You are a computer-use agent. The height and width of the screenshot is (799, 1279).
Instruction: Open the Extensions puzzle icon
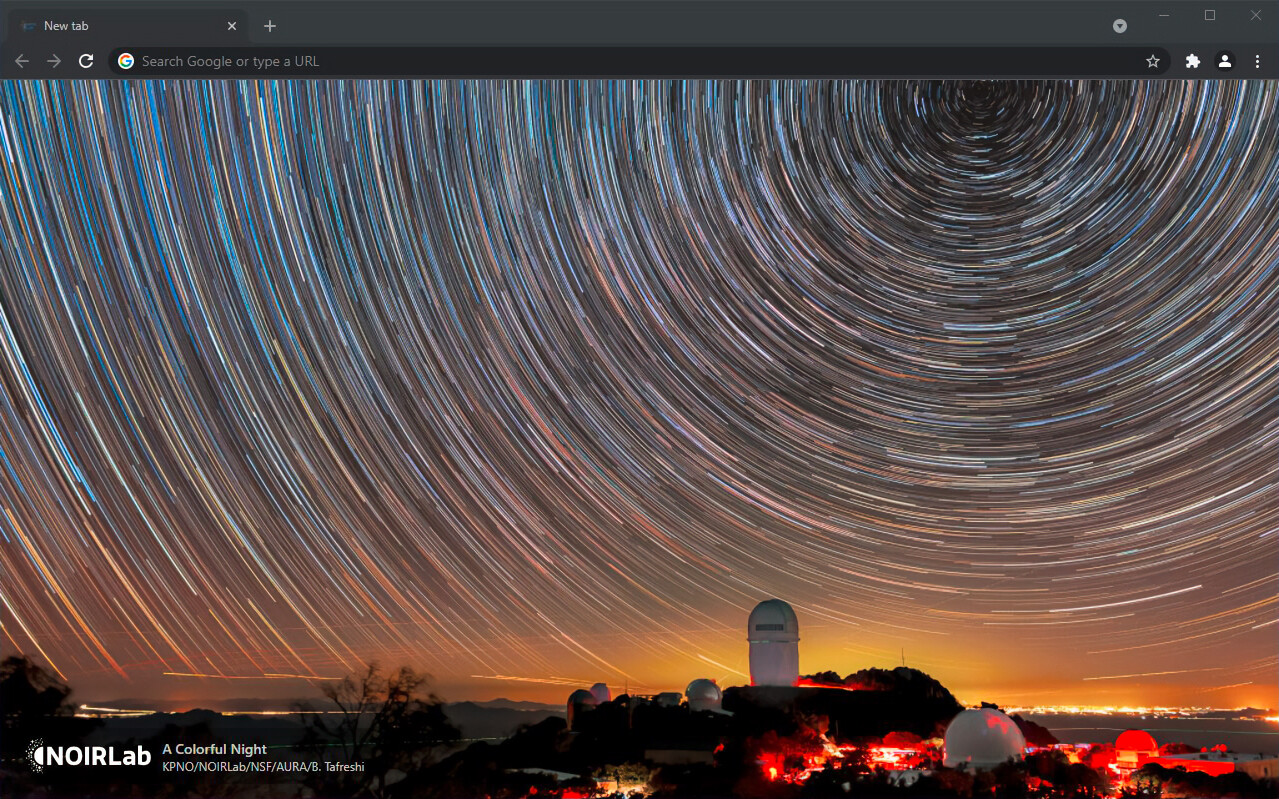[x=1192, y=61]
